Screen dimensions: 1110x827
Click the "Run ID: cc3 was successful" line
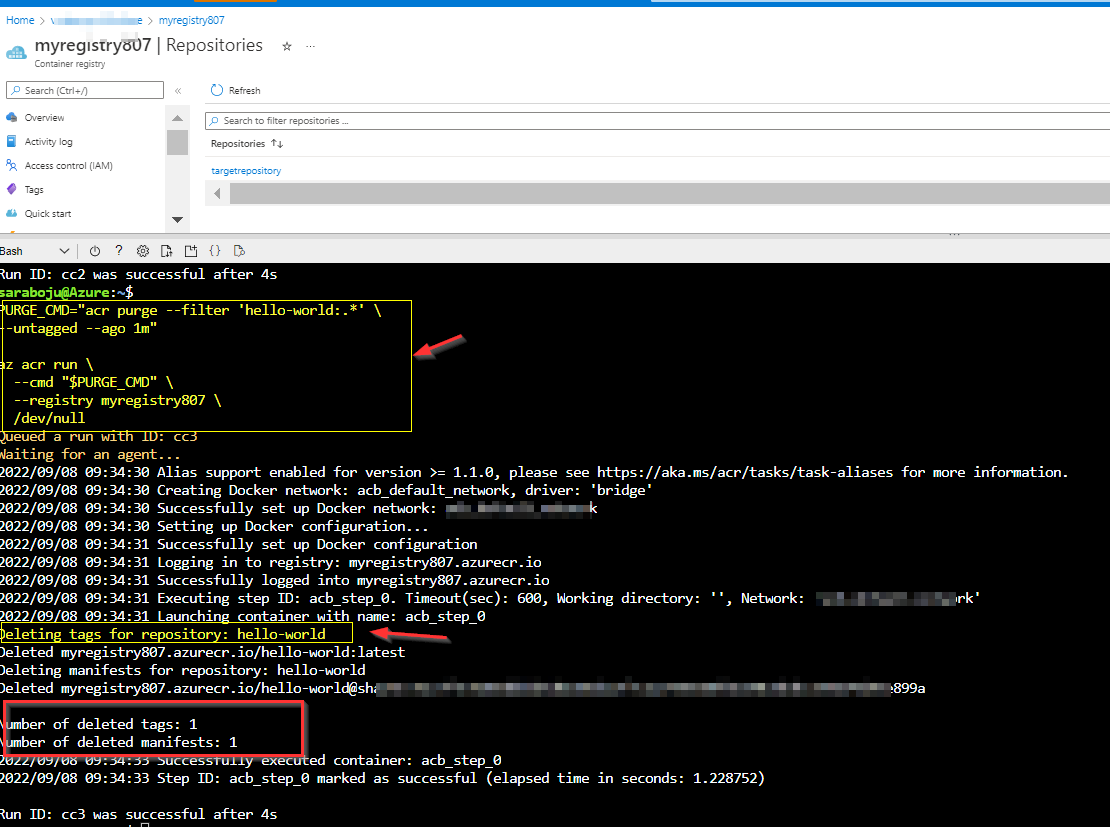coord(138,814)
